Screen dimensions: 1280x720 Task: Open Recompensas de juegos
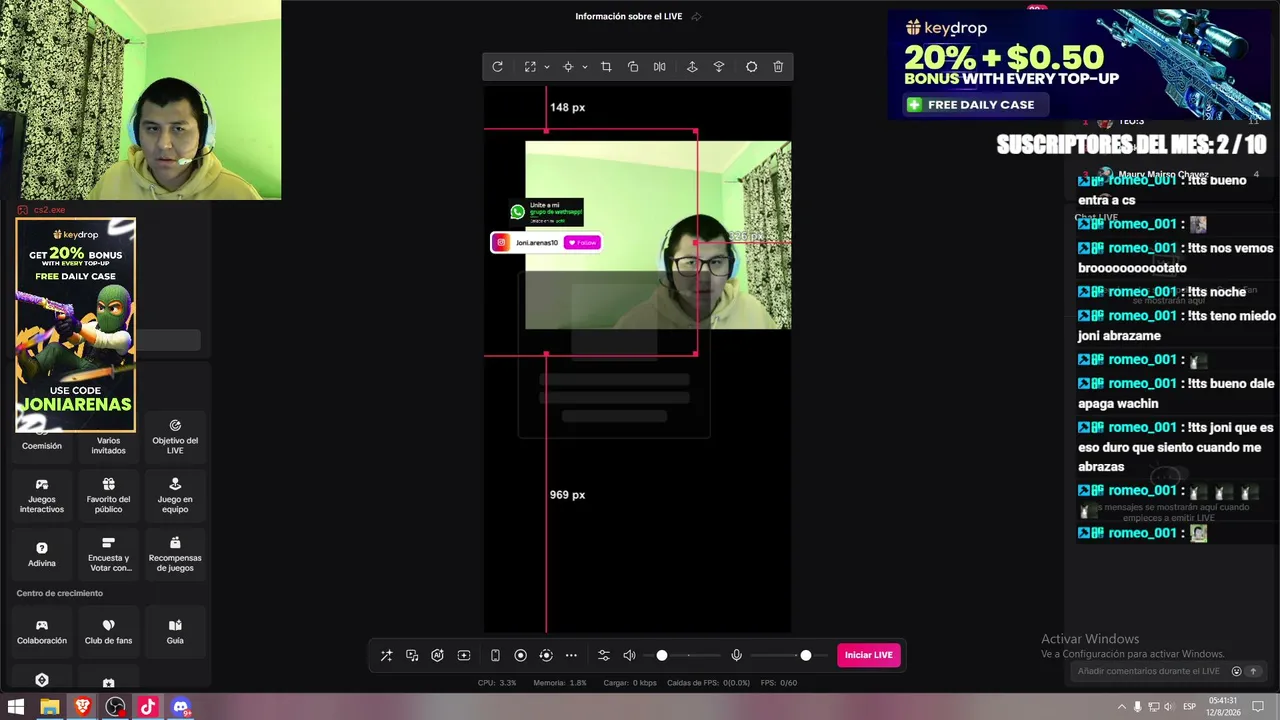tap(175, 555)
